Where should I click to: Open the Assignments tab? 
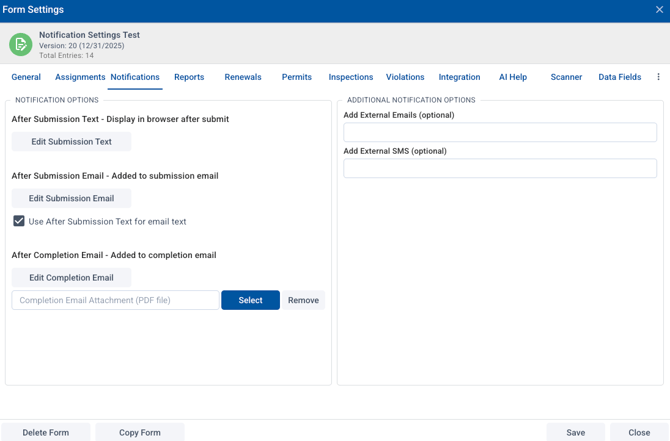80,77
